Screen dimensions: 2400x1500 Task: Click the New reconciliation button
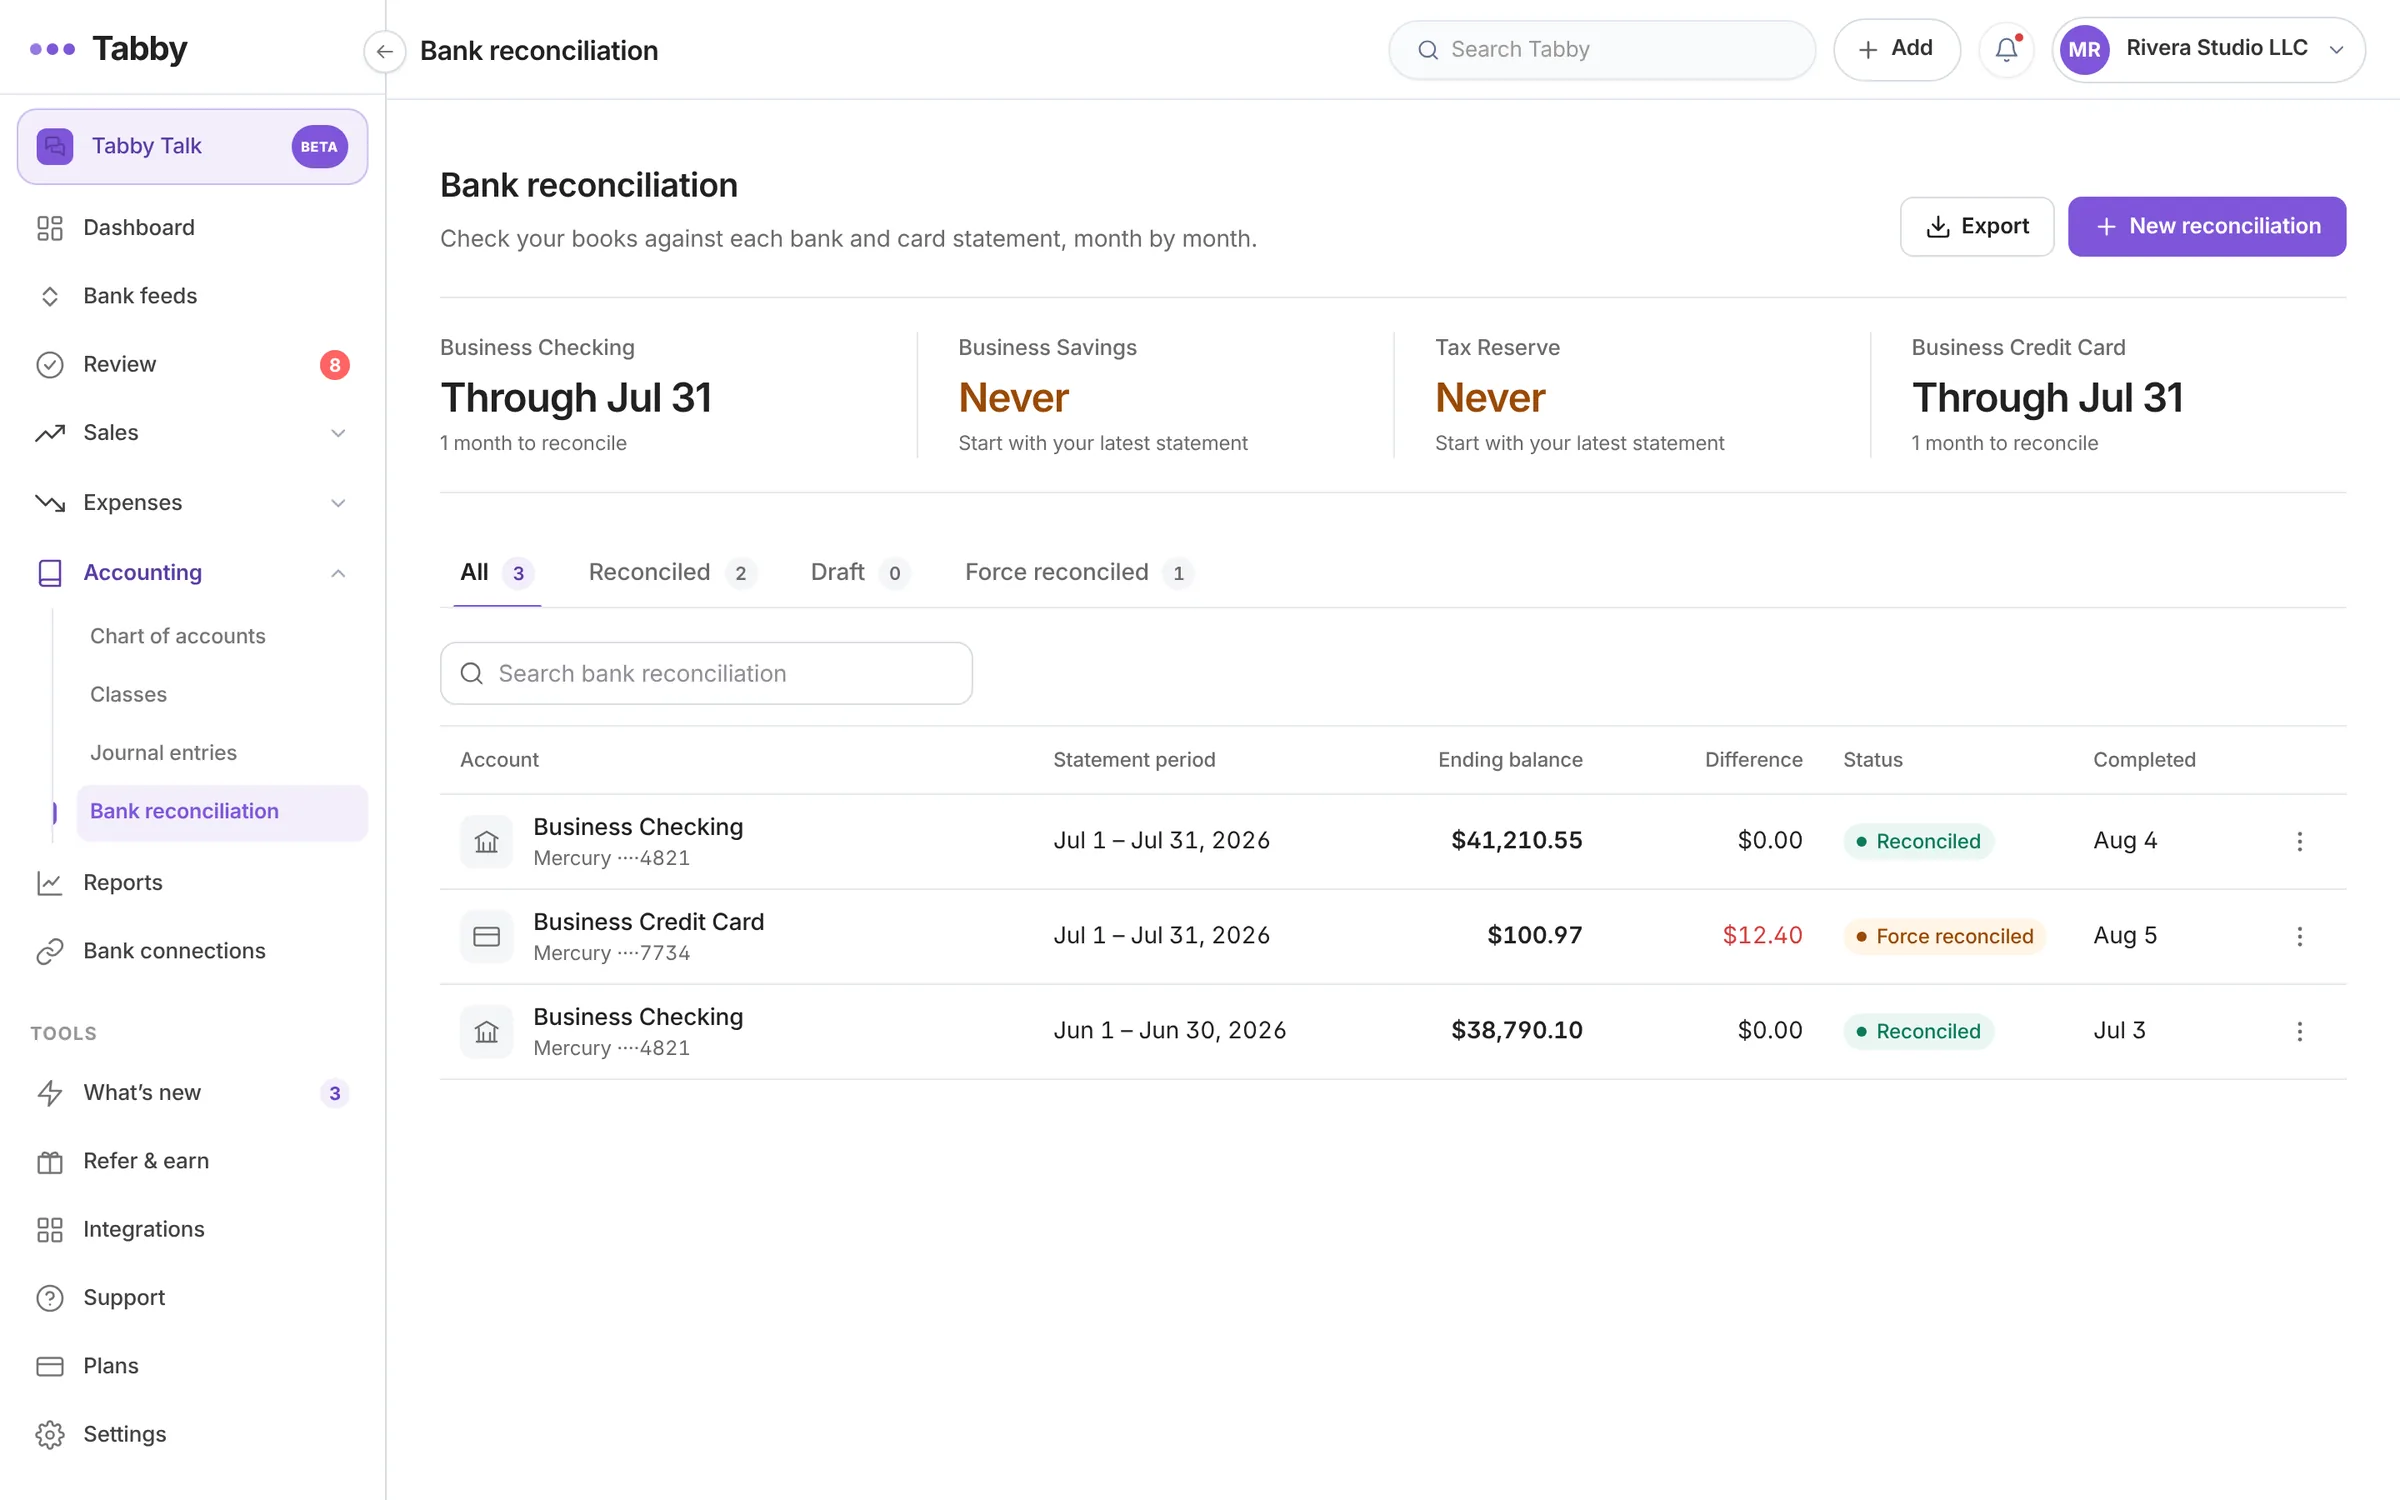pos(2206,227)
